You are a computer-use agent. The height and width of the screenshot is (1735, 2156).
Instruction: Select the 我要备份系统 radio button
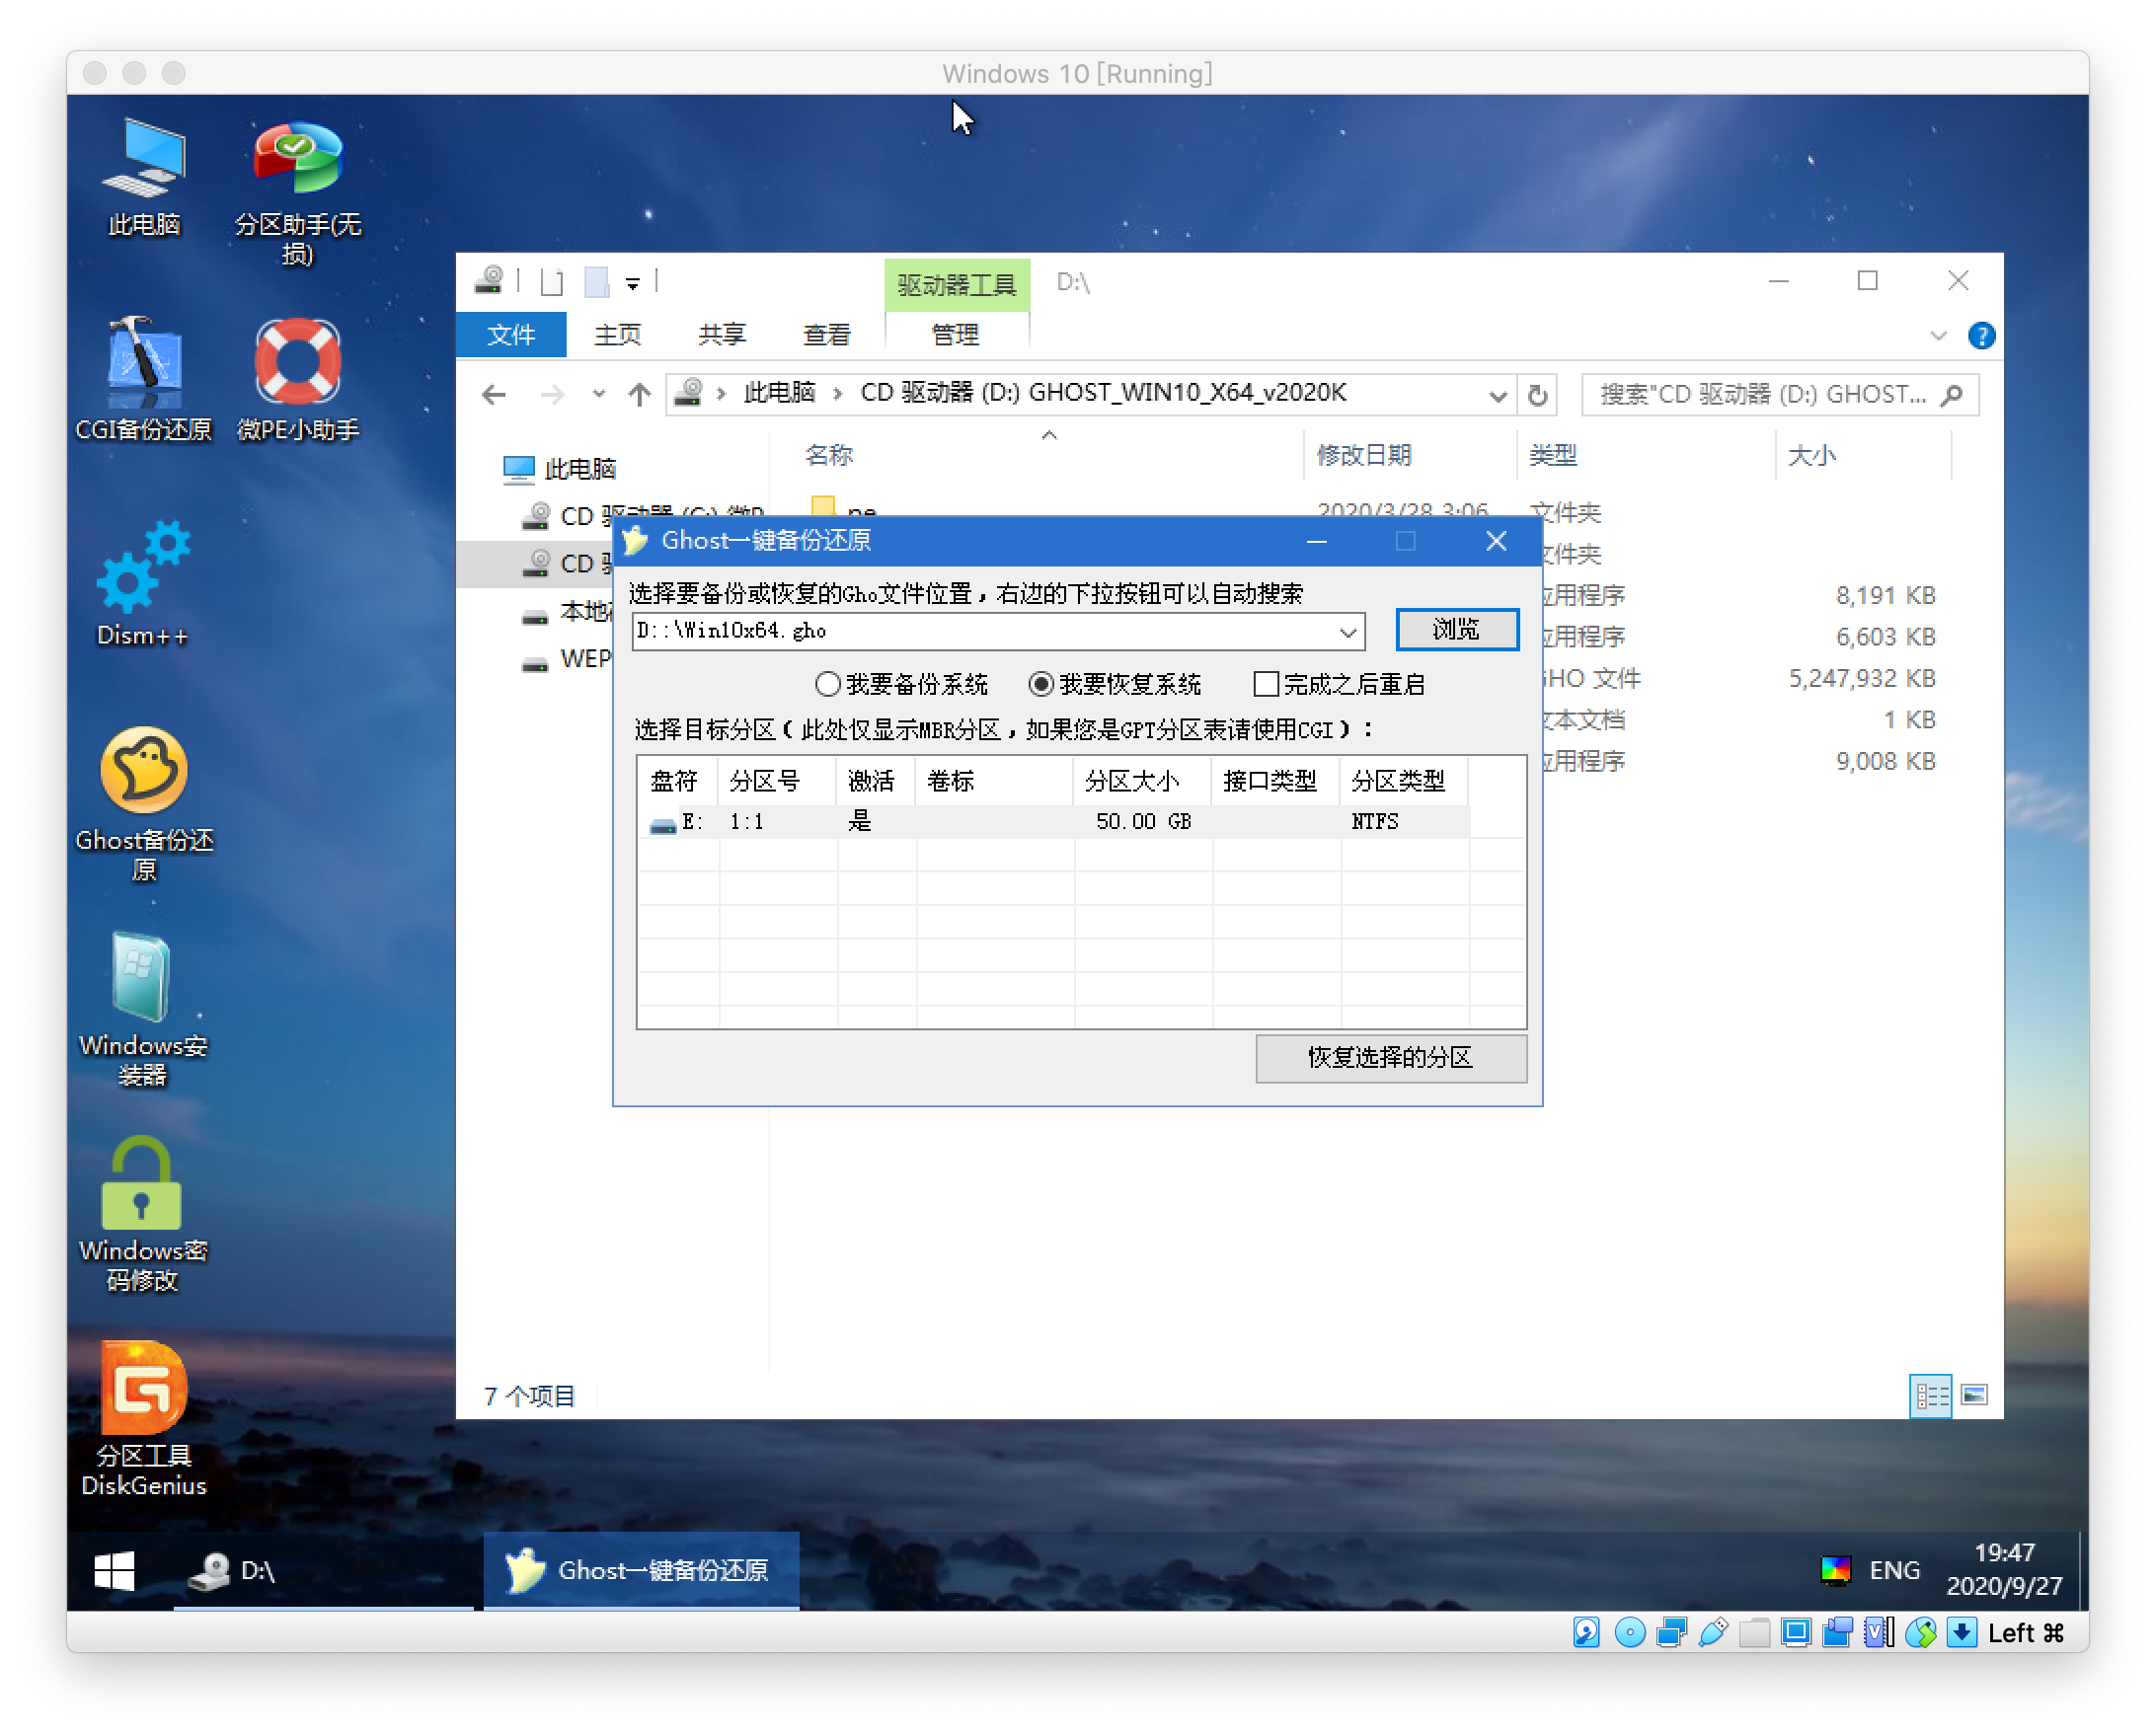click(x=827, y=685)
